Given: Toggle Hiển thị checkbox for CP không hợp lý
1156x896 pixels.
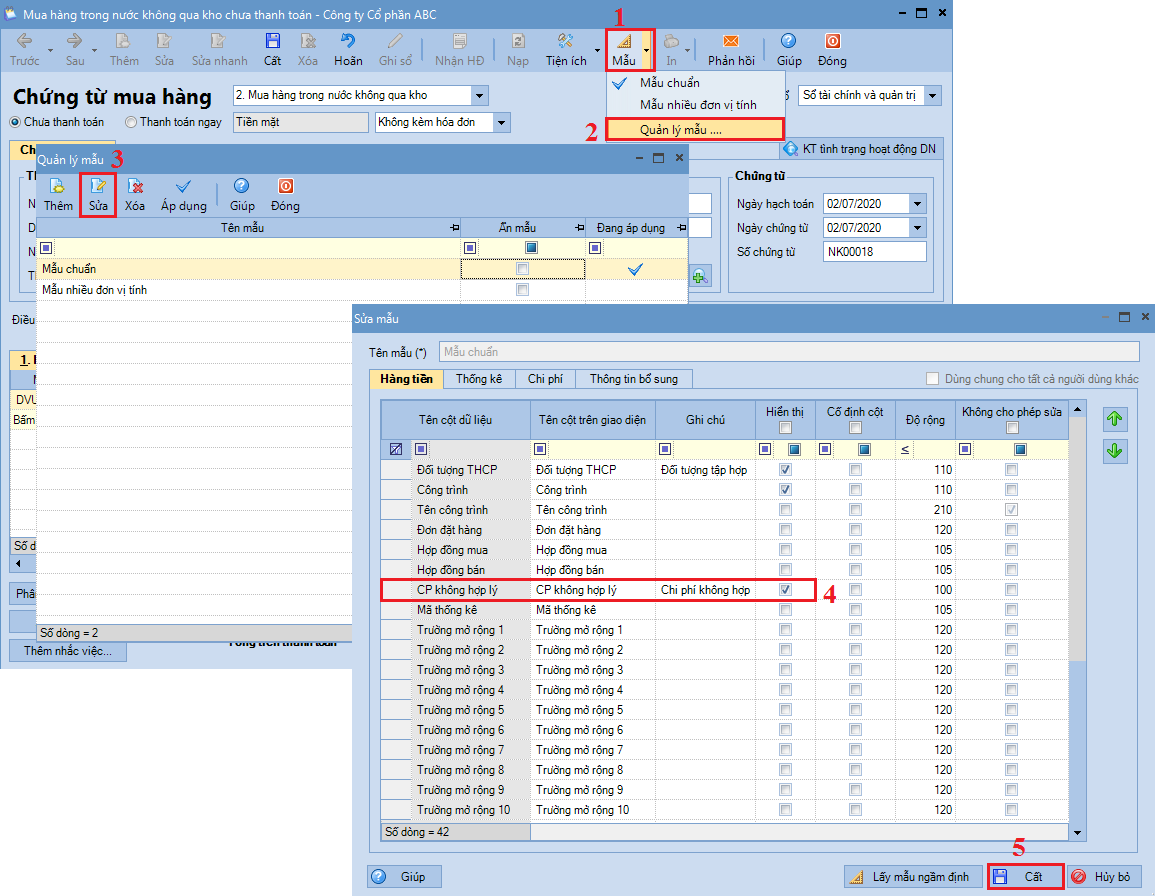Looking at the screenshot, I should click(x=785, y=590).
